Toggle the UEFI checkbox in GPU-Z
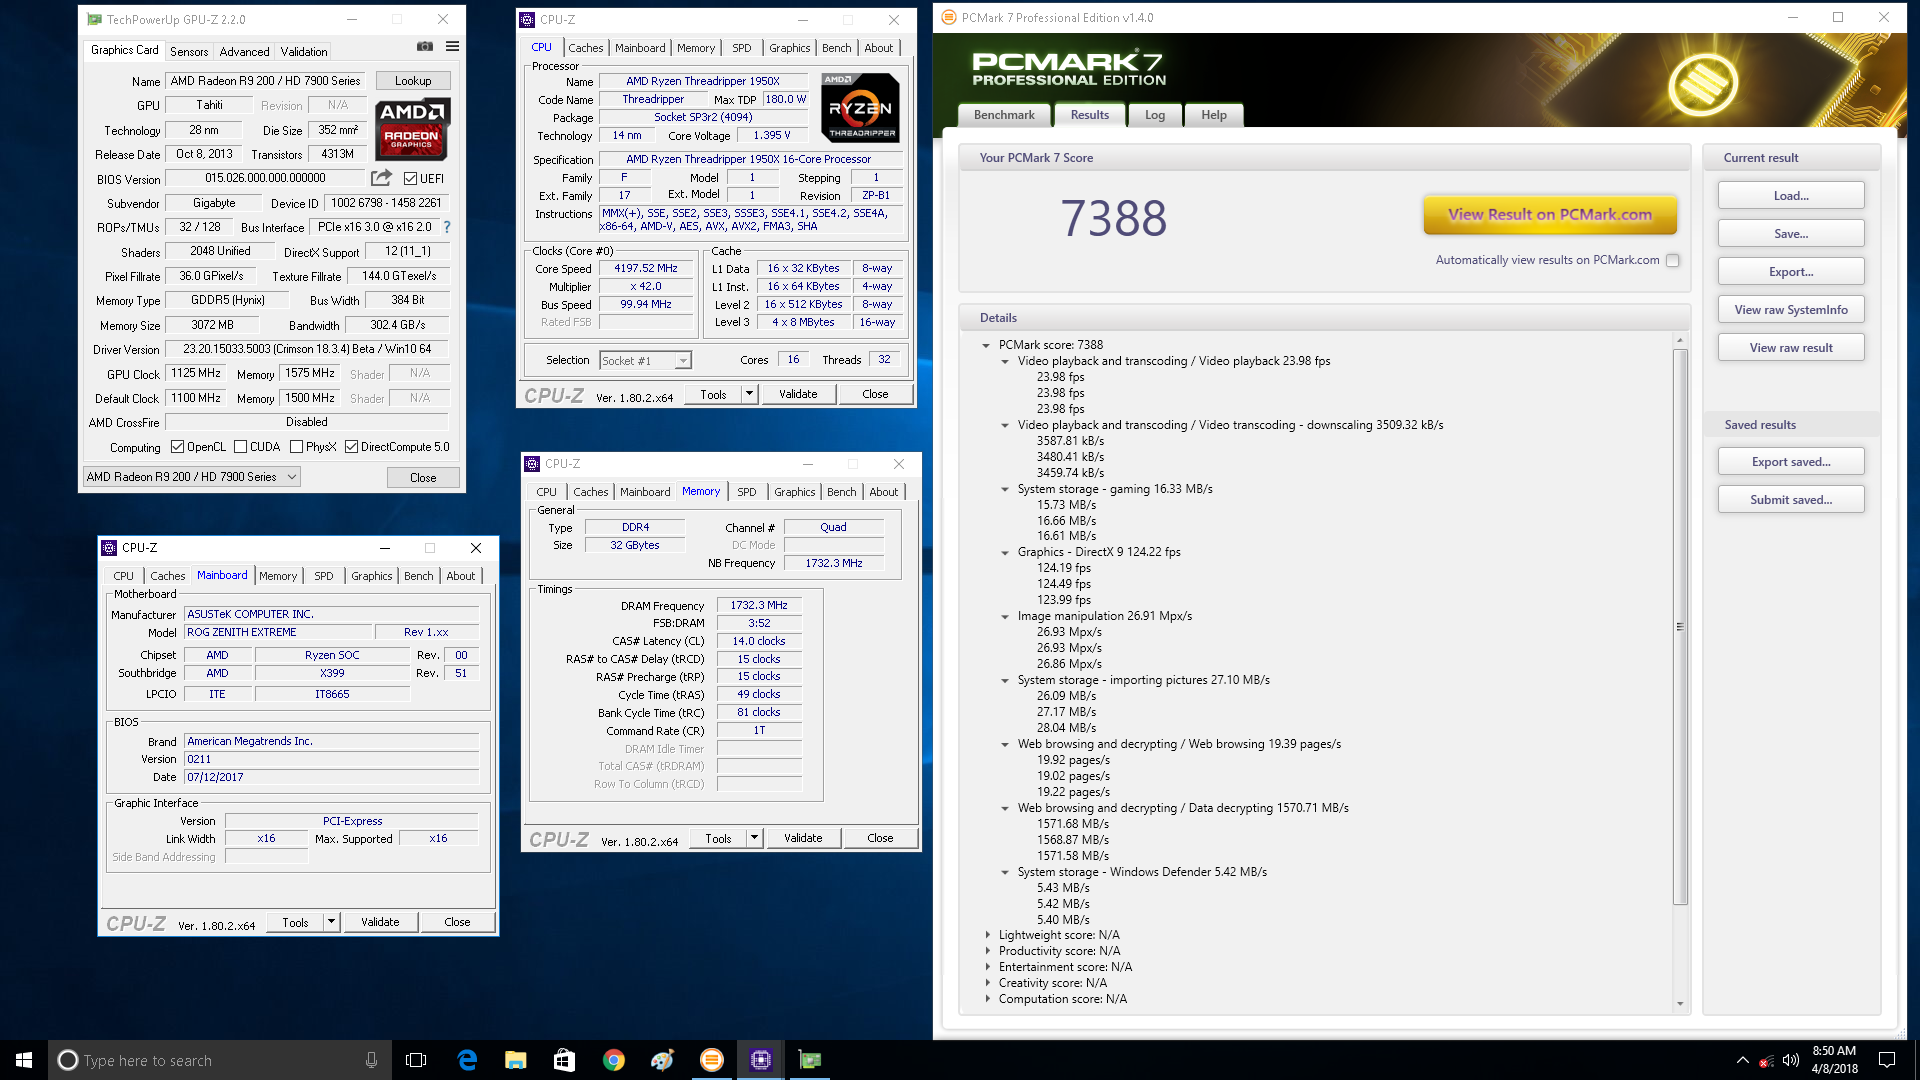The width and height of the screenshot is (1920, 1080). point(411,178)
